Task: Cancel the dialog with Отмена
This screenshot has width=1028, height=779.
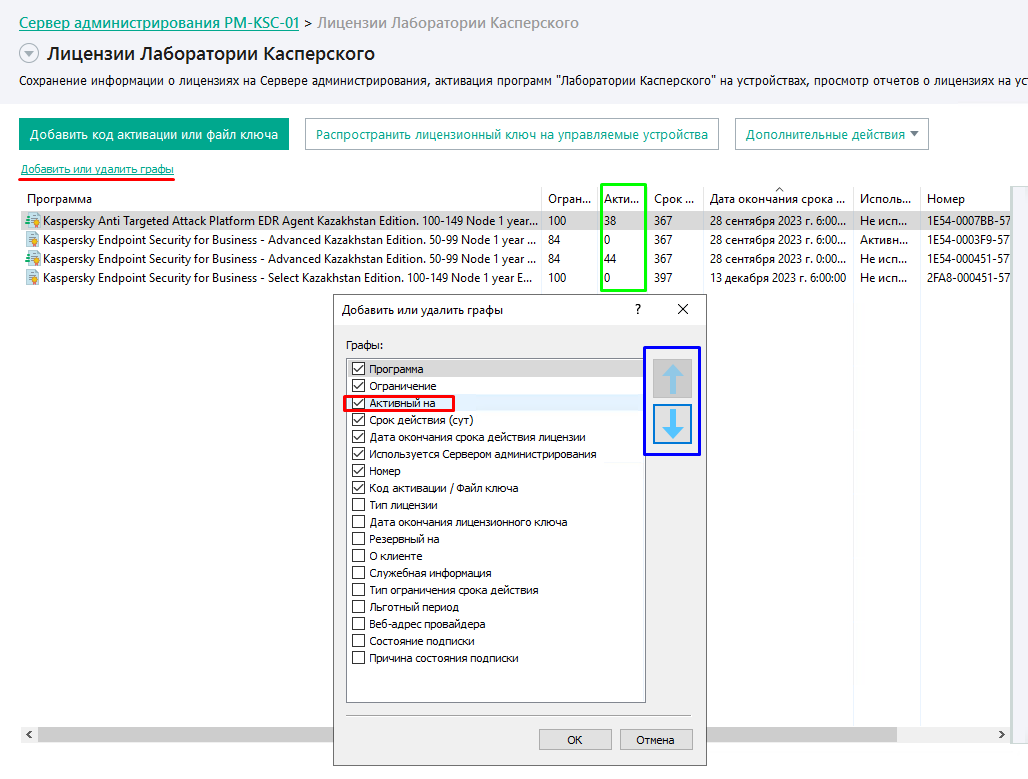Action: [x=656, y=740]
